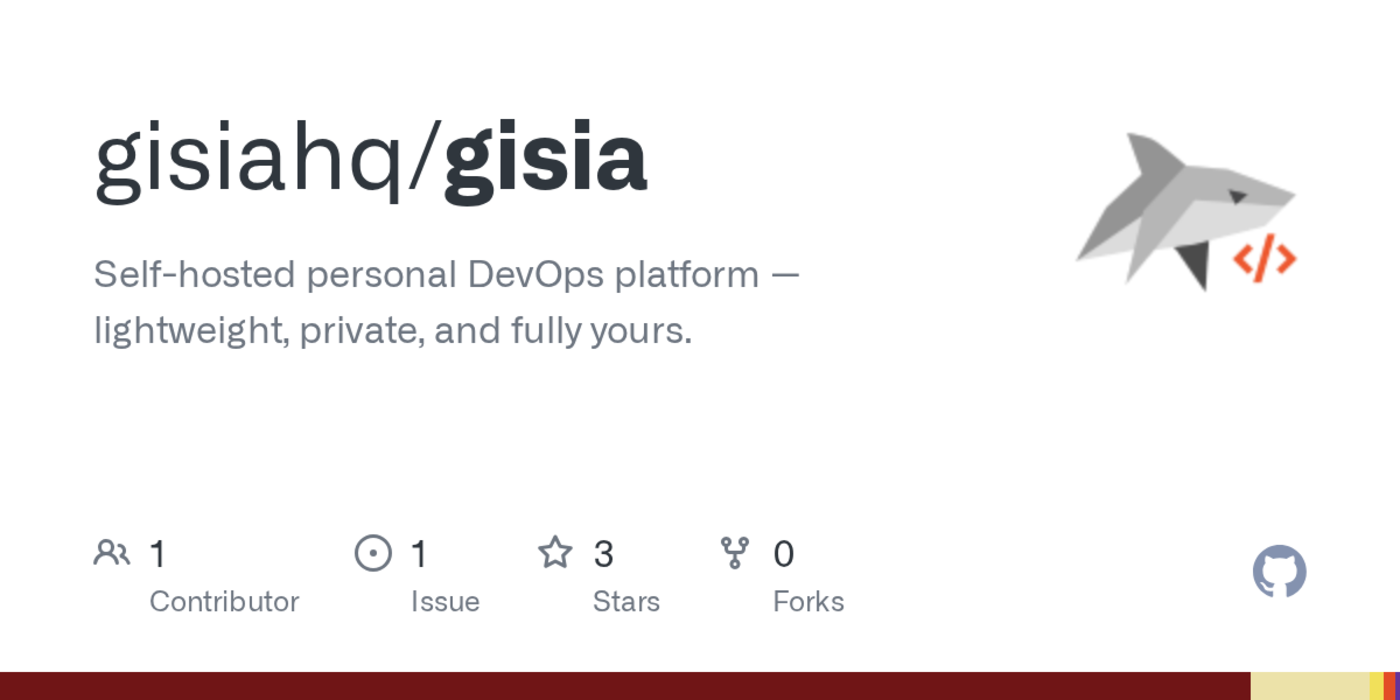Click the issue count number 1
The image size is (1400, 700).
coord(419,554)
